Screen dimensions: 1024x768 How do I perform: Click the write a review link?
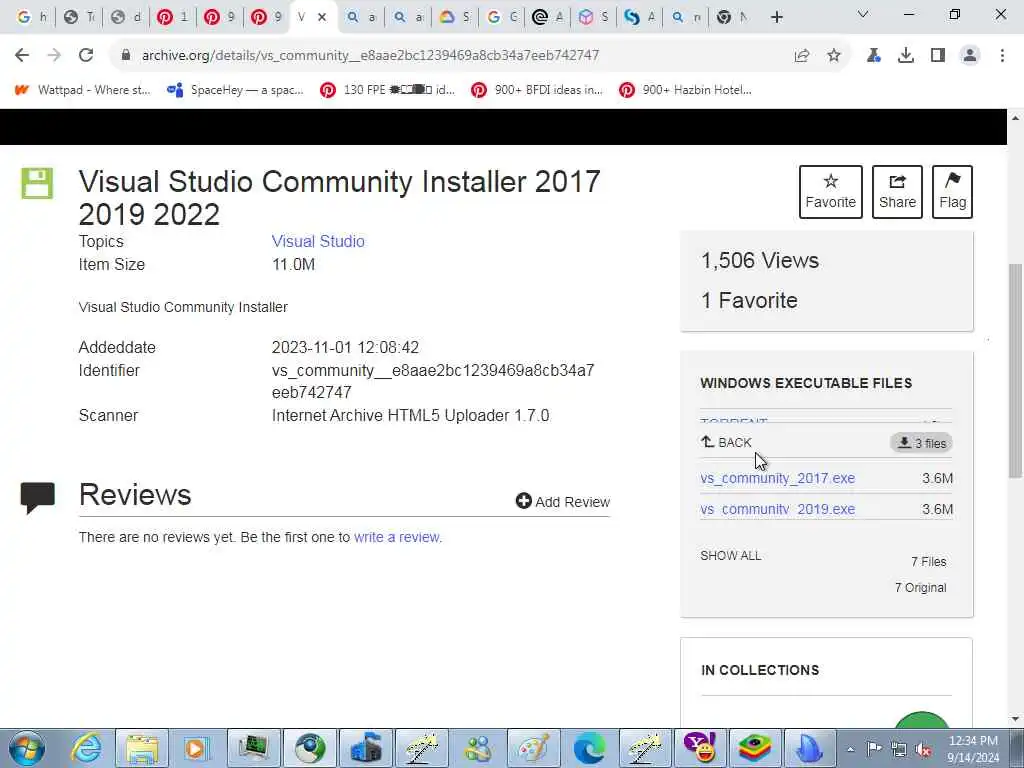point(398,537)
